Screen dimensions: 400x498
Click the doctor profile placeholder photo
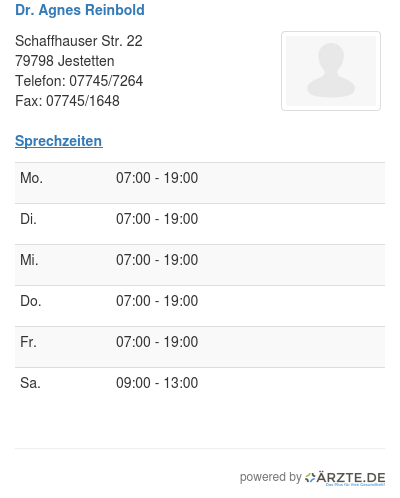[x=331, y=71]
